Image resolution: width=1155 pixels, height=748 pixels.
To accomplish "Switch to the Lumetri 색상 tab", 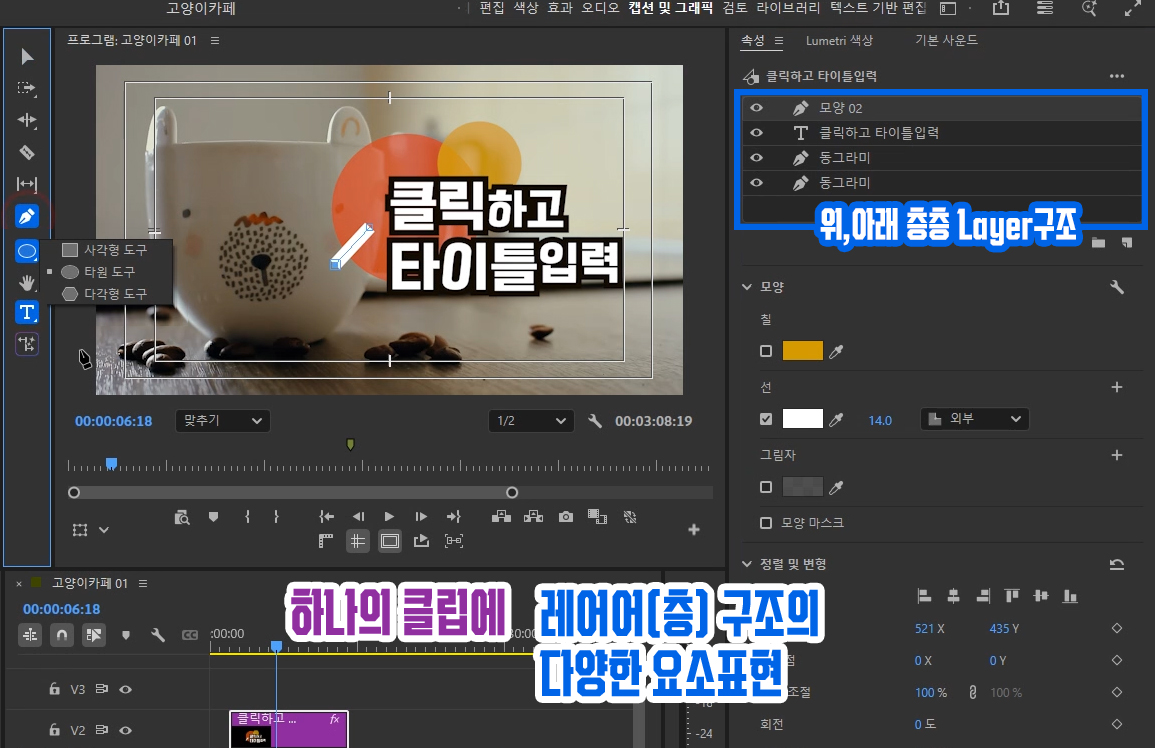I will [x=839, y=41].
